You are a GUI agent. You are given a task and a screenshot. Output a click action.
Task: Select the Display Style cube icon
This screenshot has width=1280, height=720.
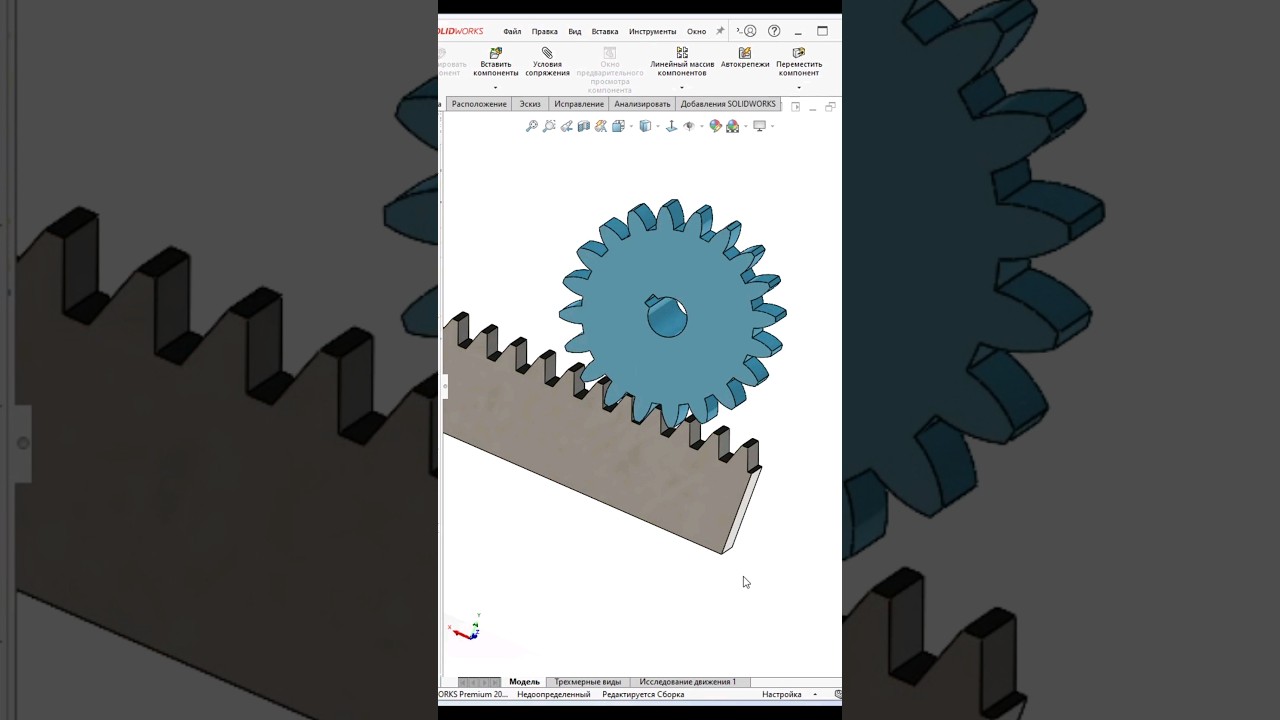[645, 126]
